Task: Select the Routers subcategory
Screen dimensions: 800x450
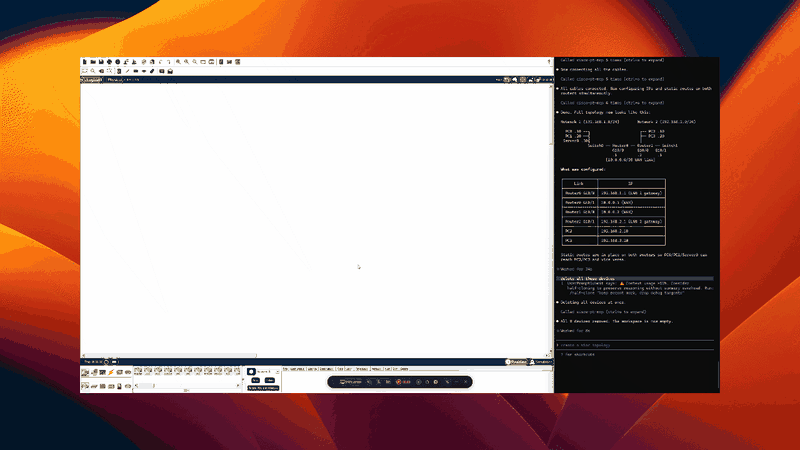Action: pos(85,386)
